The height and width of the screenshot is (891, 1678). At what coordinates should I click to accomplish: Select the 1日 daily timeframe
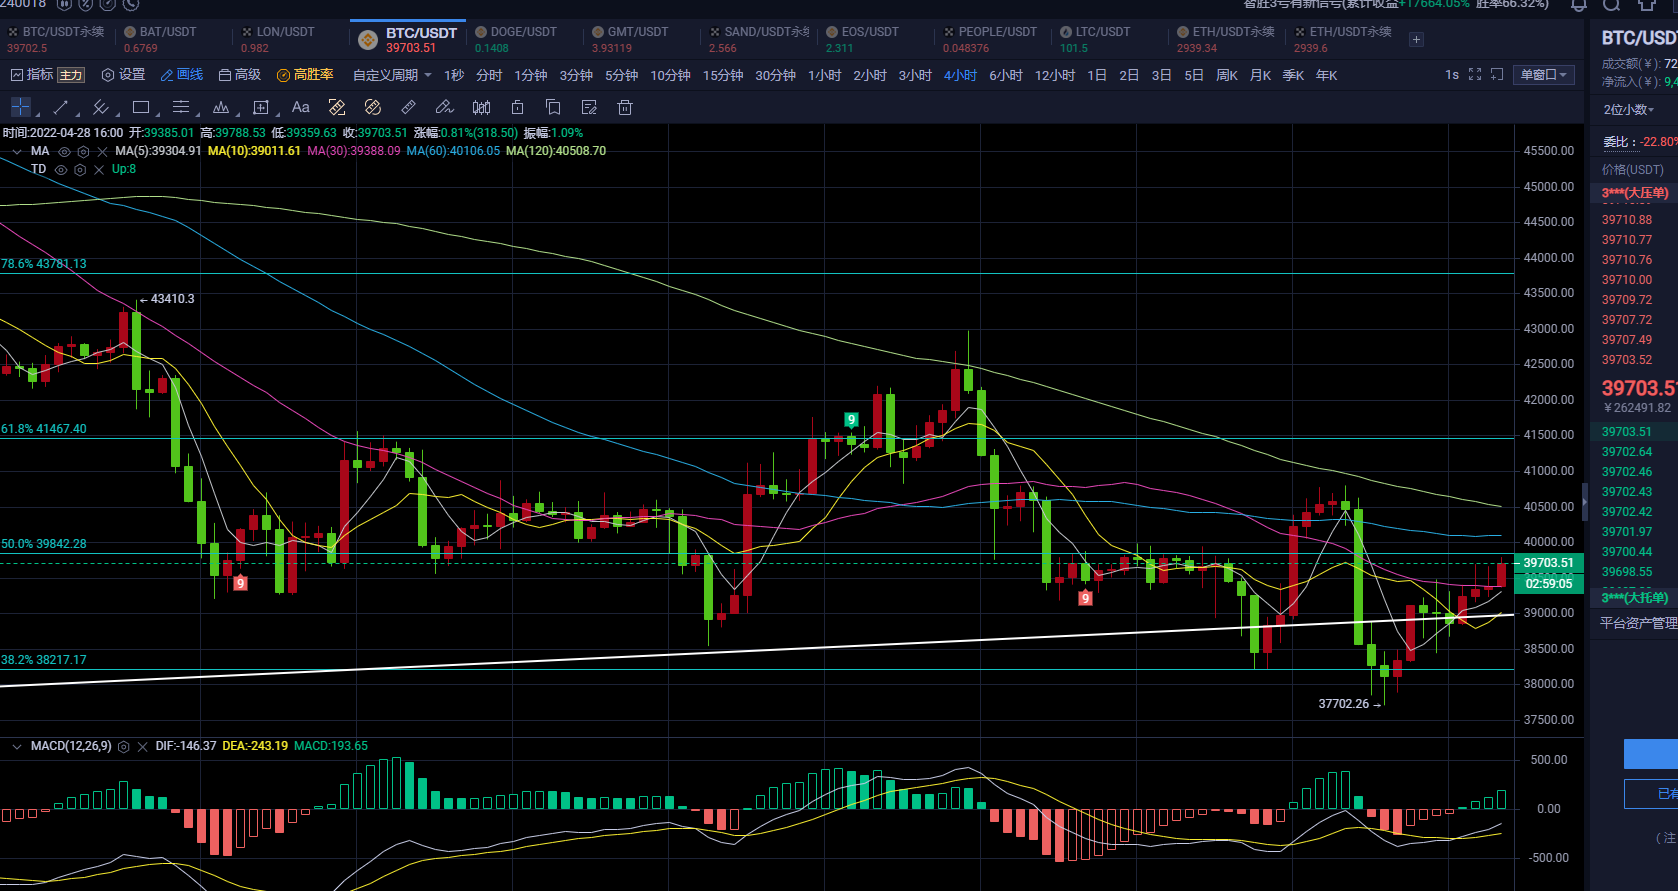click(x=1097, y=75)
